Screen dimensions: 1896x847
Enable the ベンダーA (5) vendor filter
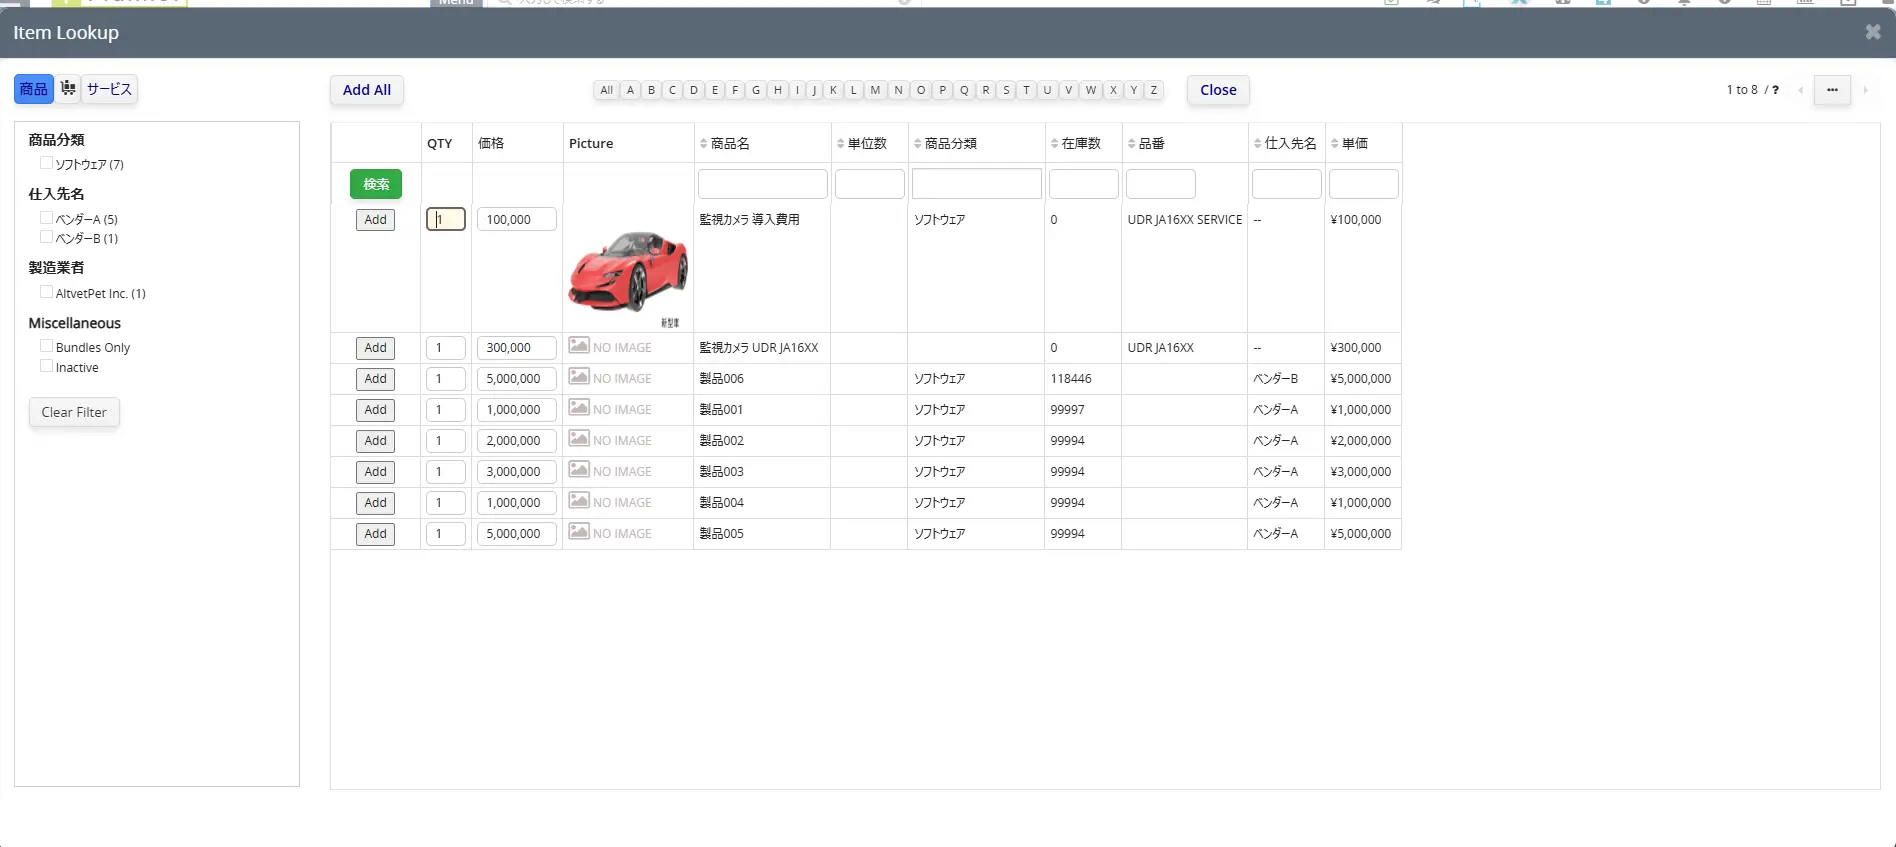coord(46,218)
